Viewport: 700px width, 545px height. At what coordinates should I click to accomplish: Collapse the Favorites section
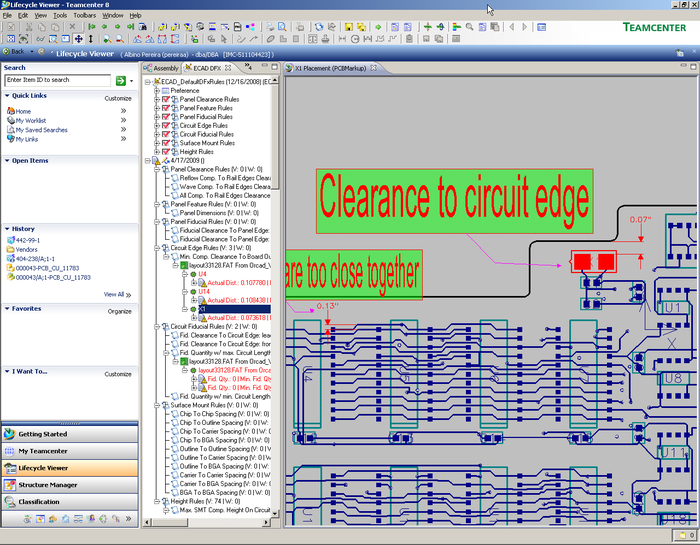(7, 308)
